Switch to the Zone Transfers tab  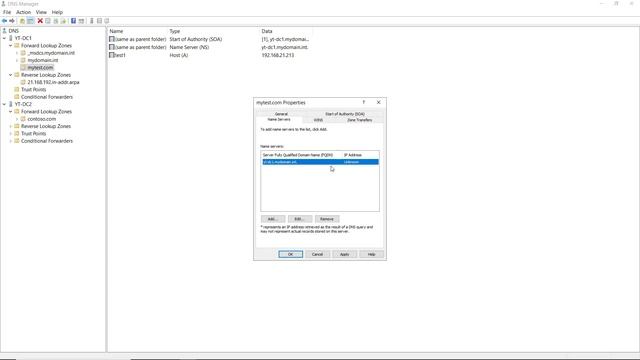360,120
